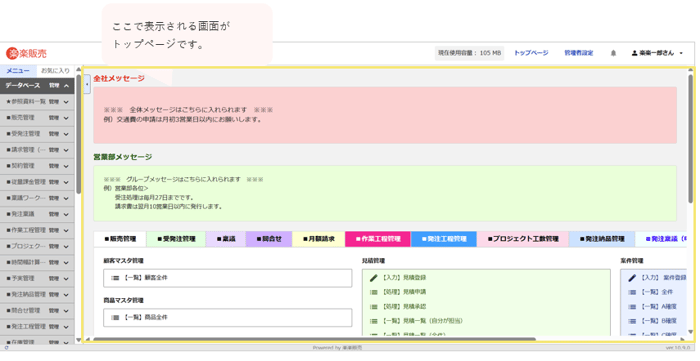Open the 楽楽一郎さん user dropdown
Screen dimensions: 700x361
coord(657,53)
